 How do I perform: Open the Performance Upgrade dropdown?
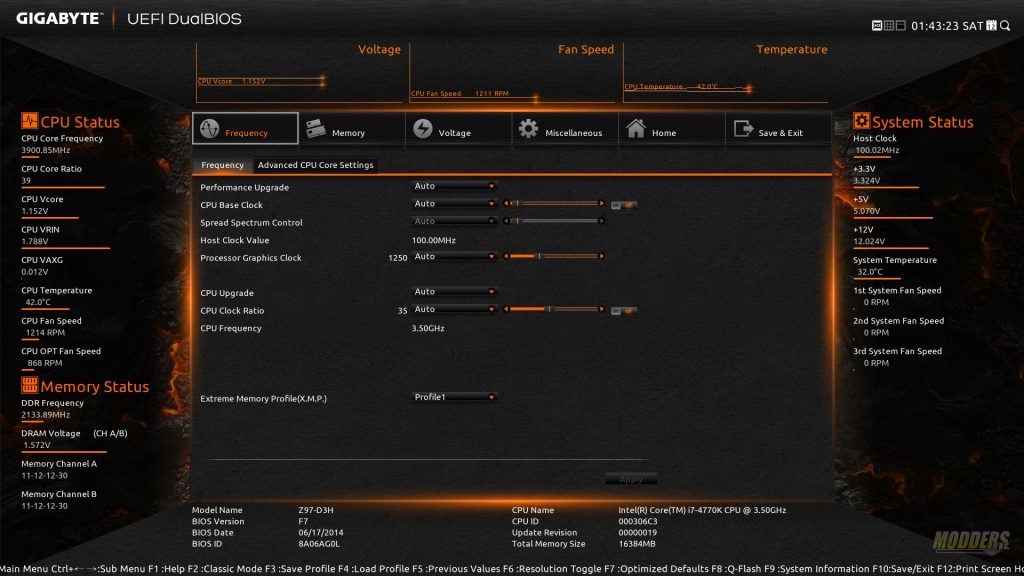pyautogui.click(x=455, y=186)
